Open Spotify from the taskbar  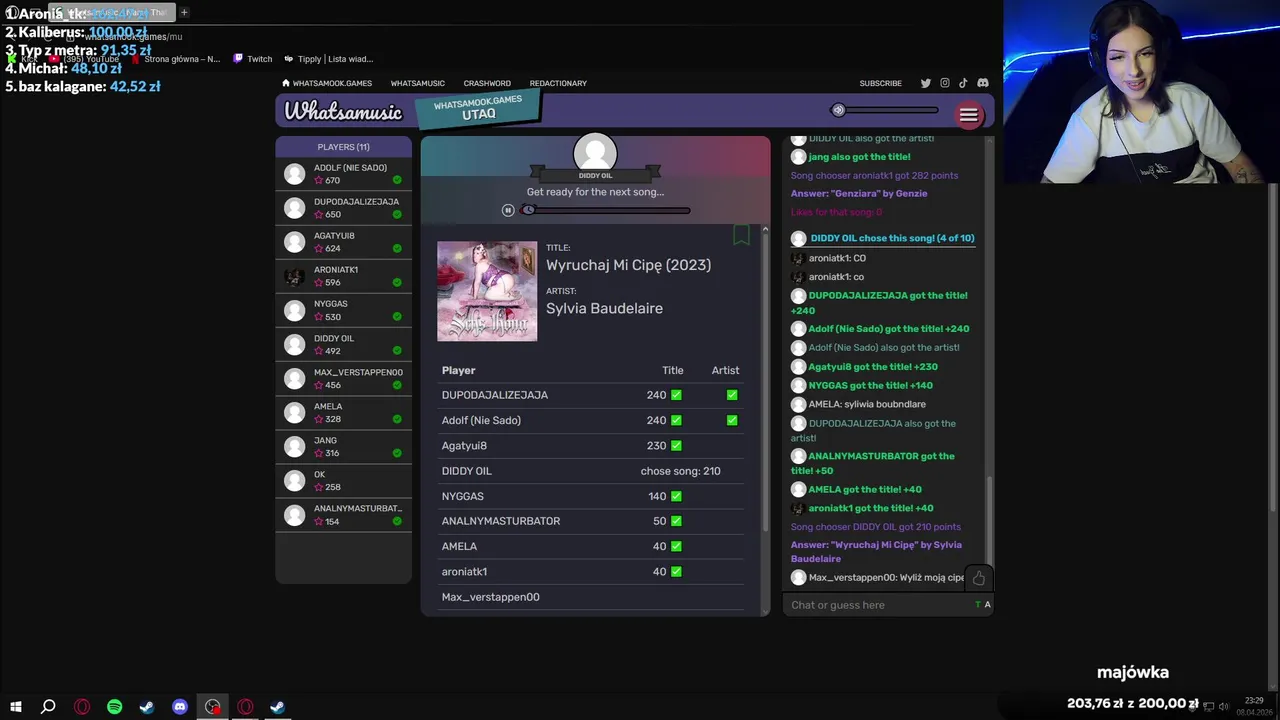tap(114, 707)
